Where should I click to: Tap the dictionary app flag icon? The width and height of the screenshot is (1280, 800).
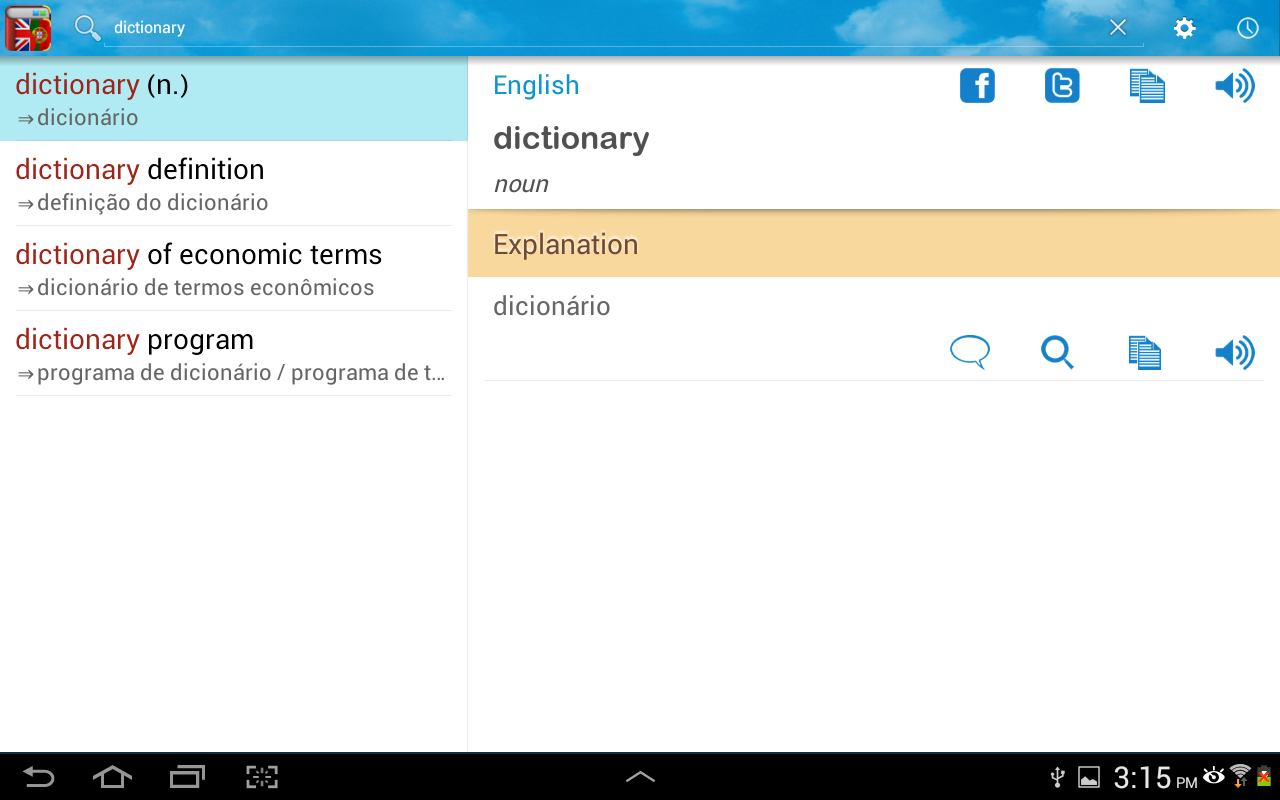point(27,27)
